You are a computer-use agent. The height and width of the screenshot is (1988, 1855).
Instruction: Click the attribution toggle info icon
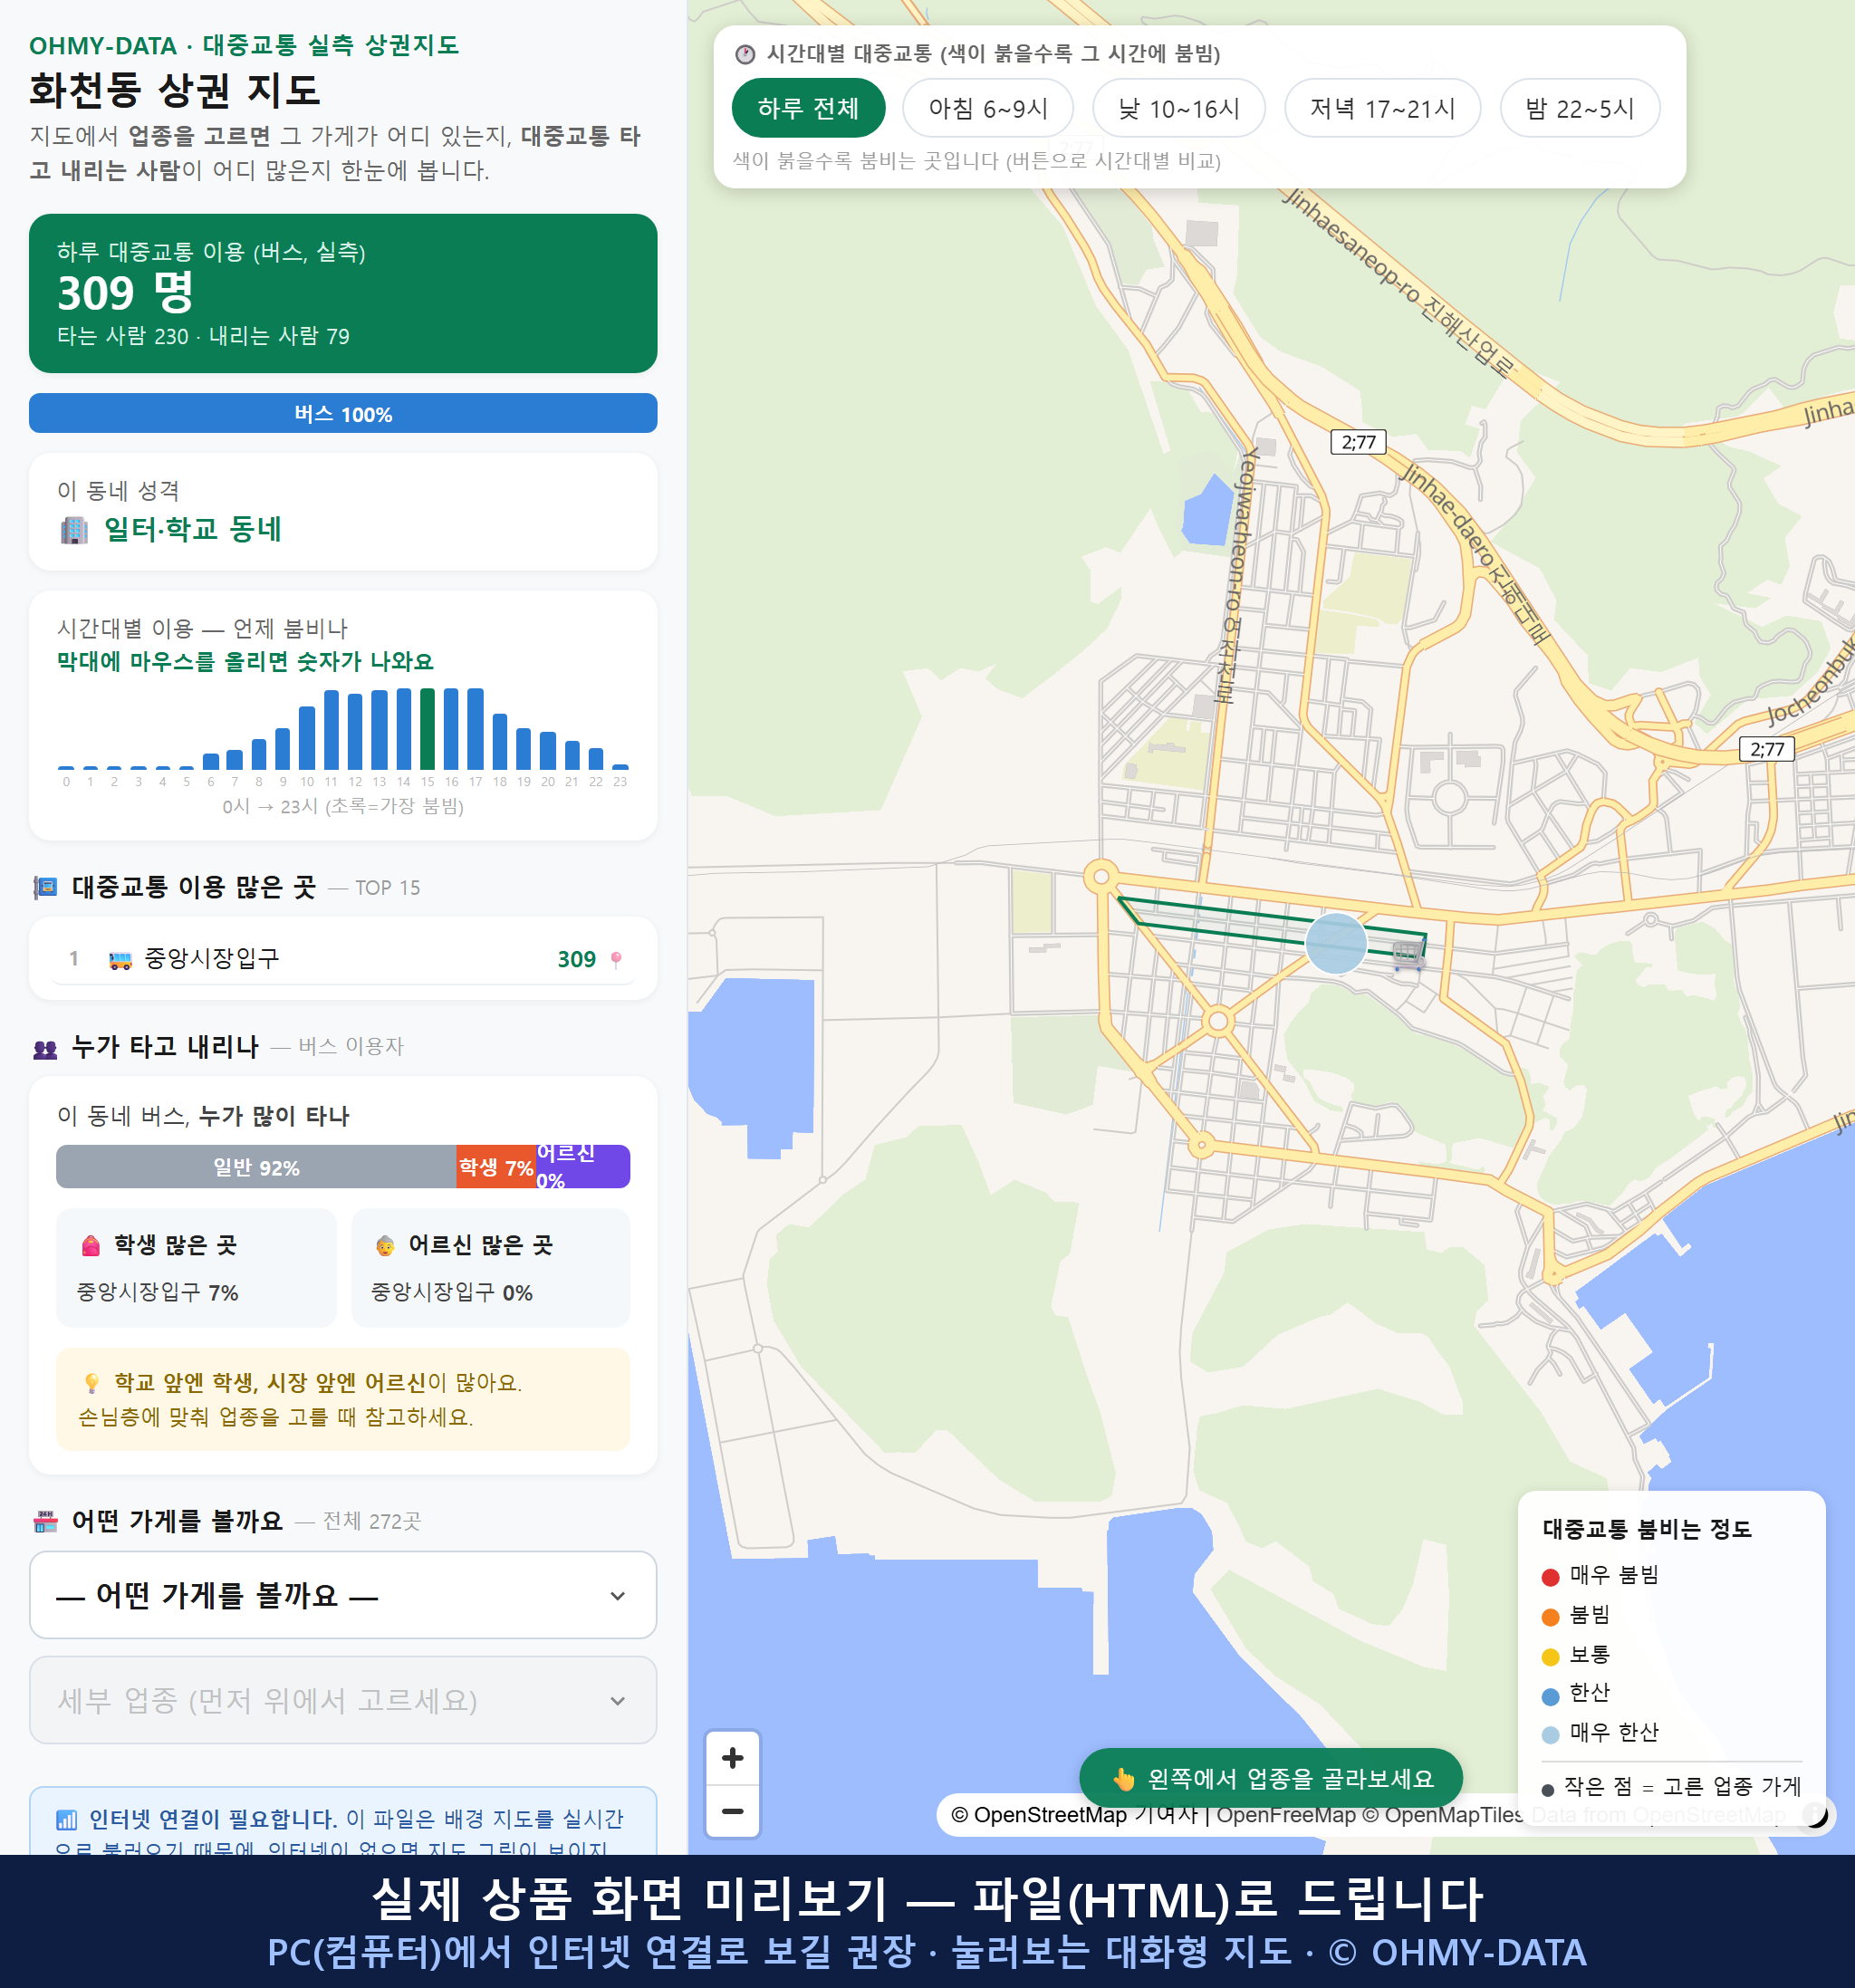click(x=1815, y=1814)
